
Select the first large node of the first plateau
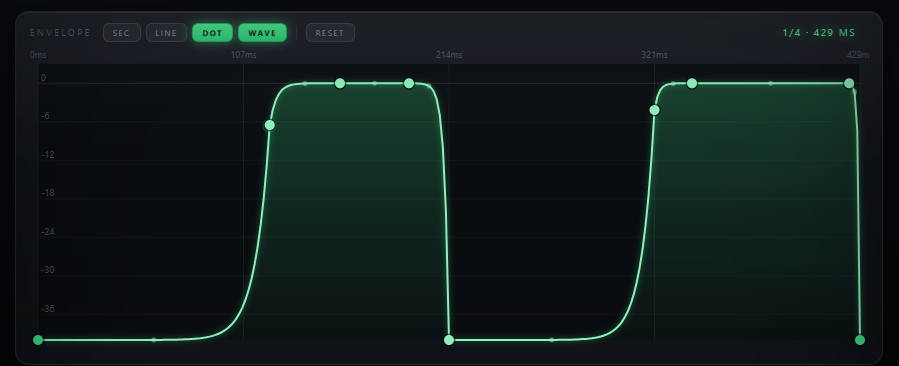[x=340, y=83]
